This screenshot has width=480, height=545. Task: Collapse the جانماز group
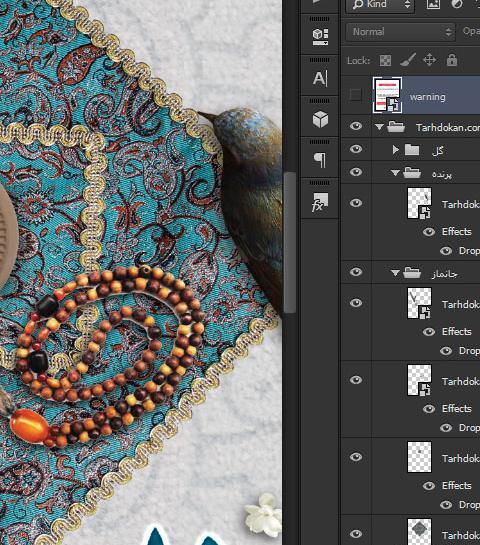(x=395, y=273)
